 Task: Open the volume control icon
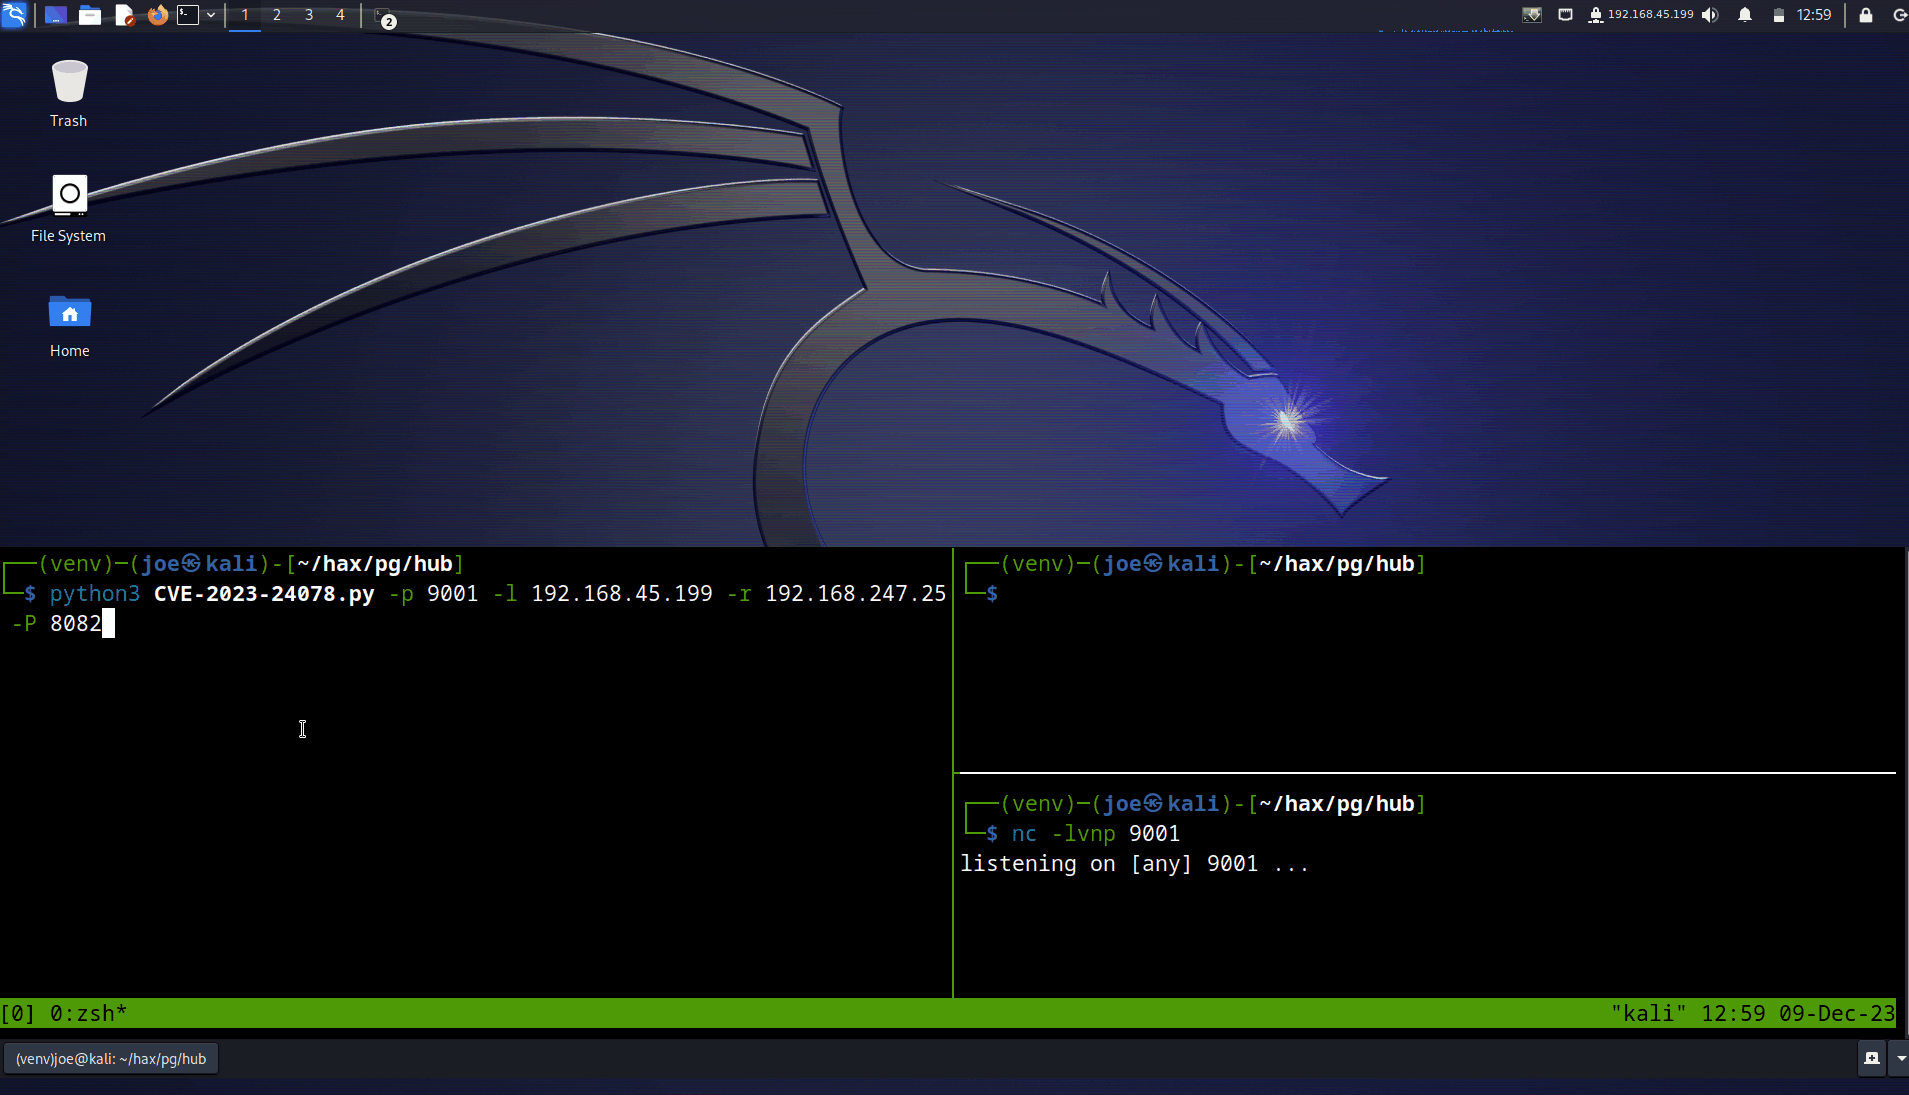[1711, 15]
